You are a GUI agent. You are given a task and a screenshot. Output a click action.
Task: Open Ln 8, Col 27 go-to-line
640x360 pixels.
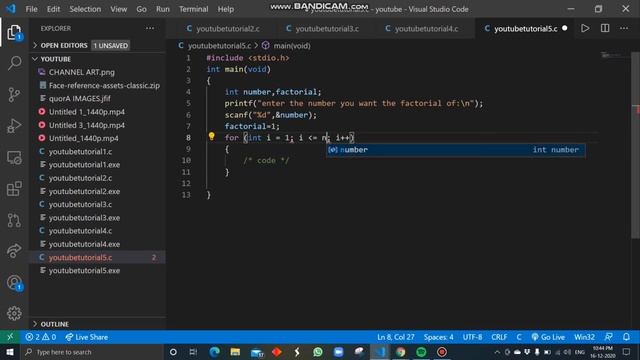[396, 337]
